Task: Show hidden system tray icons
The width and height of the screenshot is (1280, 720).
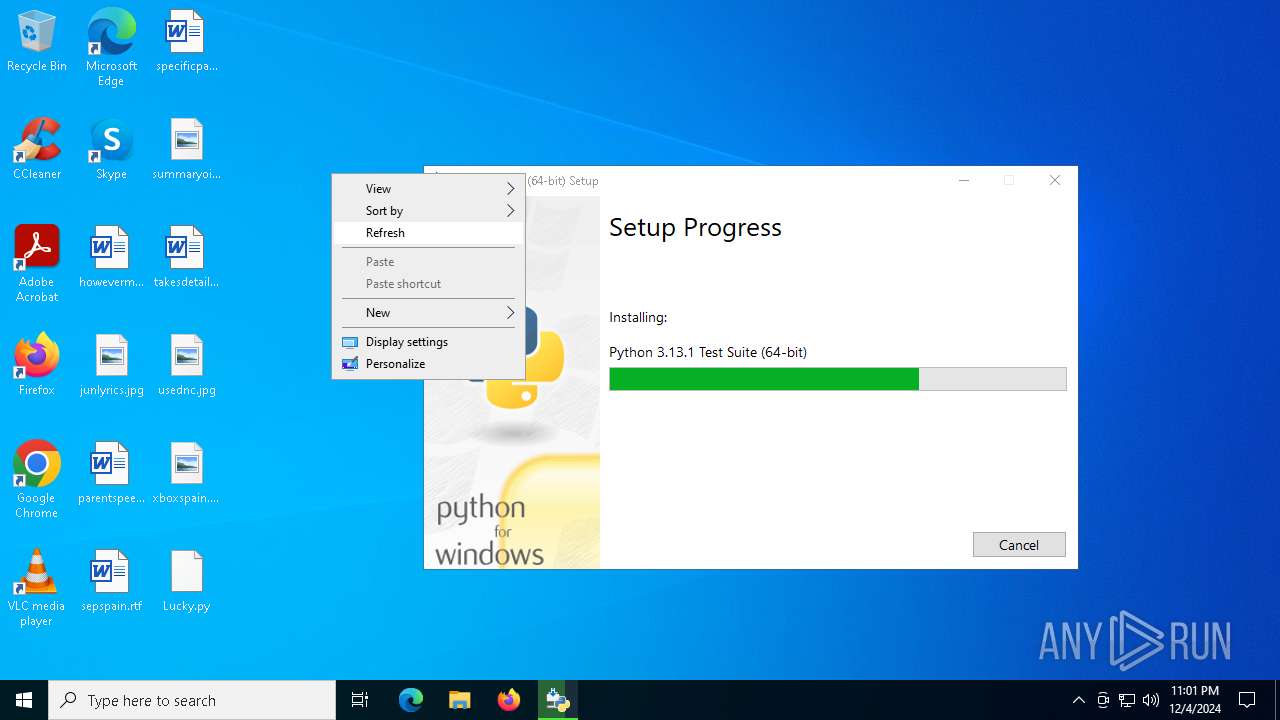Action: (x=1078, y=700)
